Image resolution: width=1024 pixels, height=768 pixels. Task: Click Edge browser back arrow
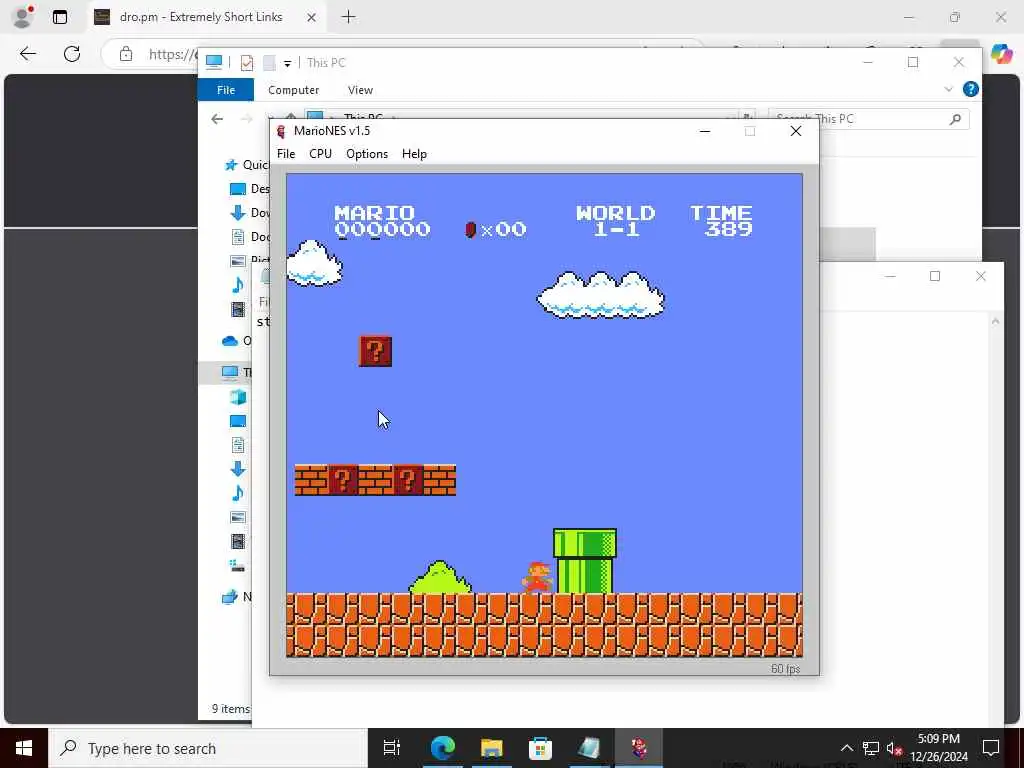click(28, 54)
